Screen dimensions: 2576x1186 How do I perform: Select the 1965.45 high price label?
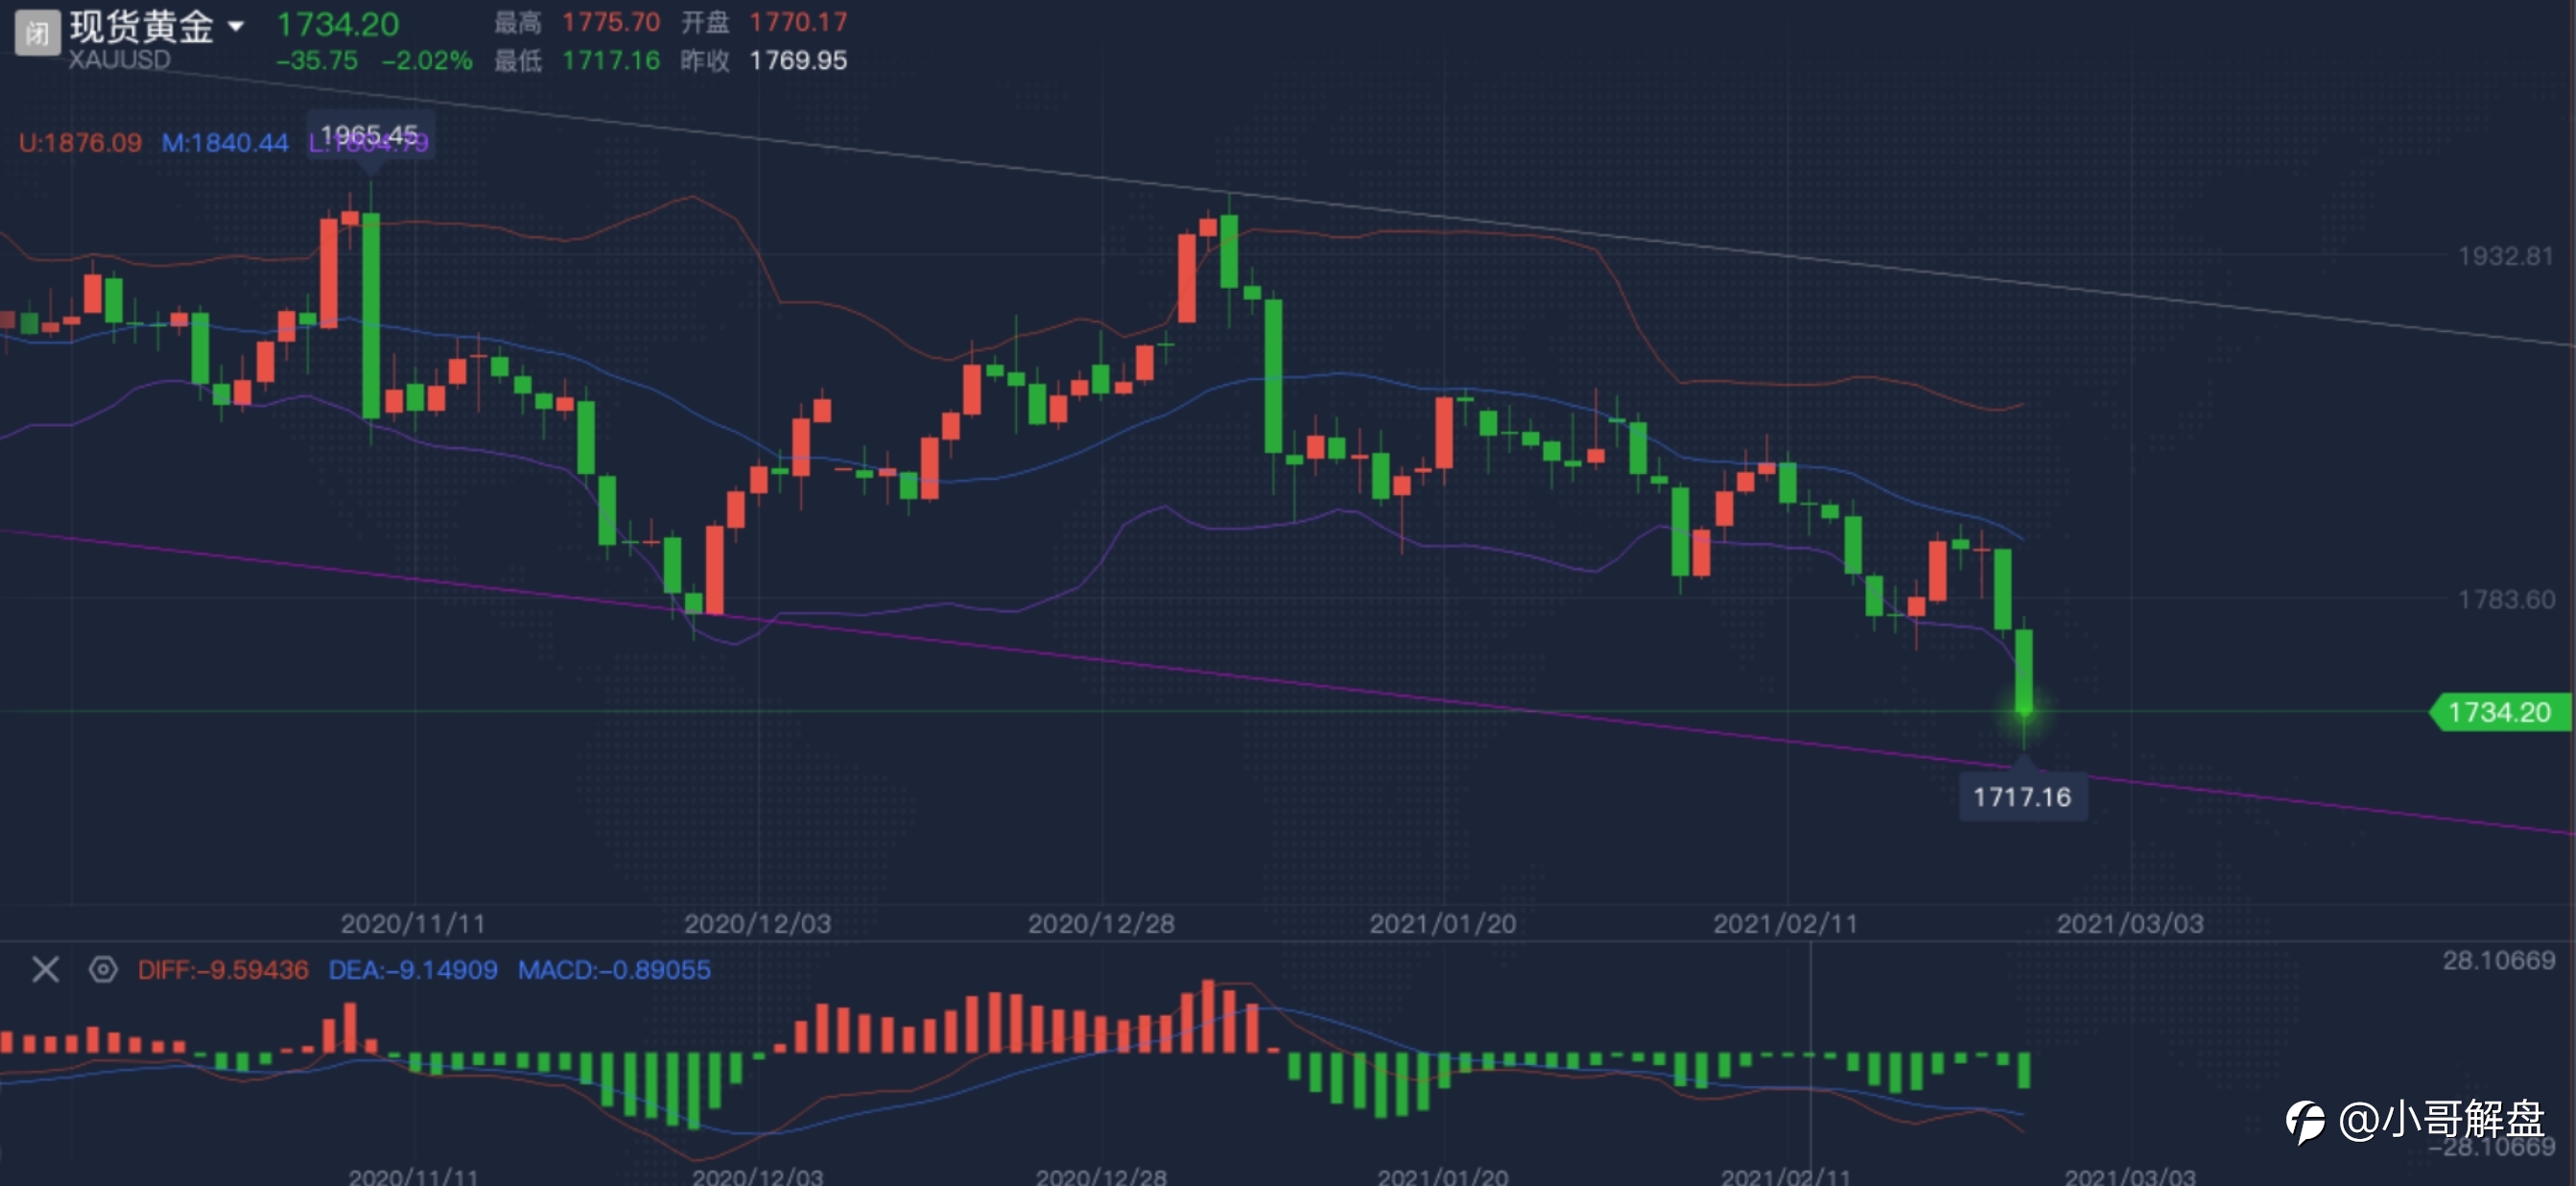point(369,135)
